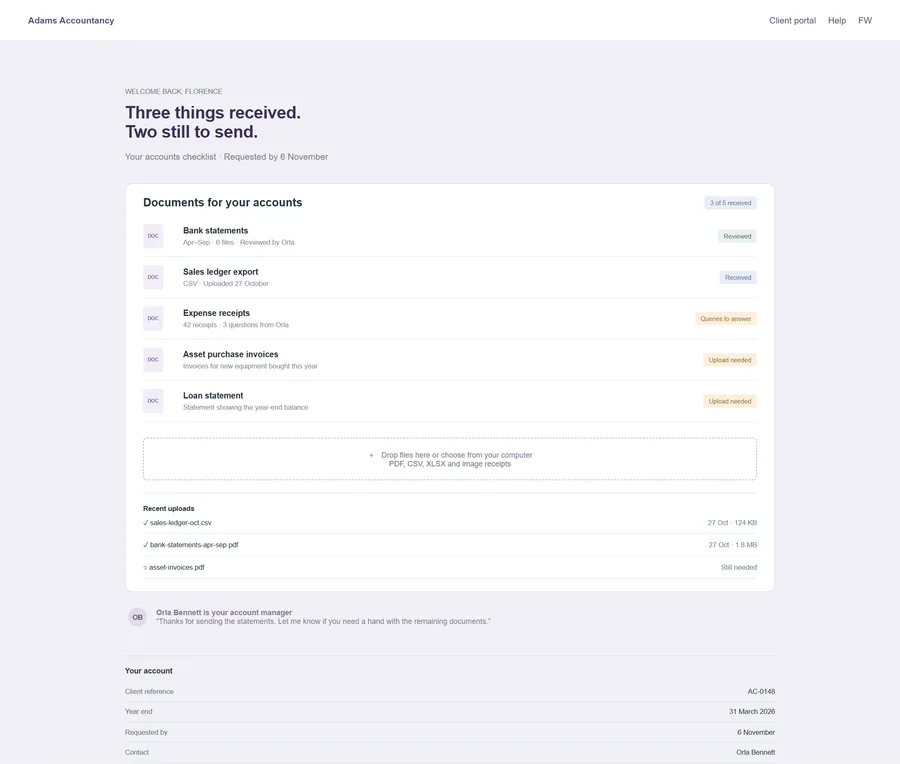The width and height of the screenshot is (900, 764).
Task: Click the 6 November value under Your account
Action: [756, 732]
